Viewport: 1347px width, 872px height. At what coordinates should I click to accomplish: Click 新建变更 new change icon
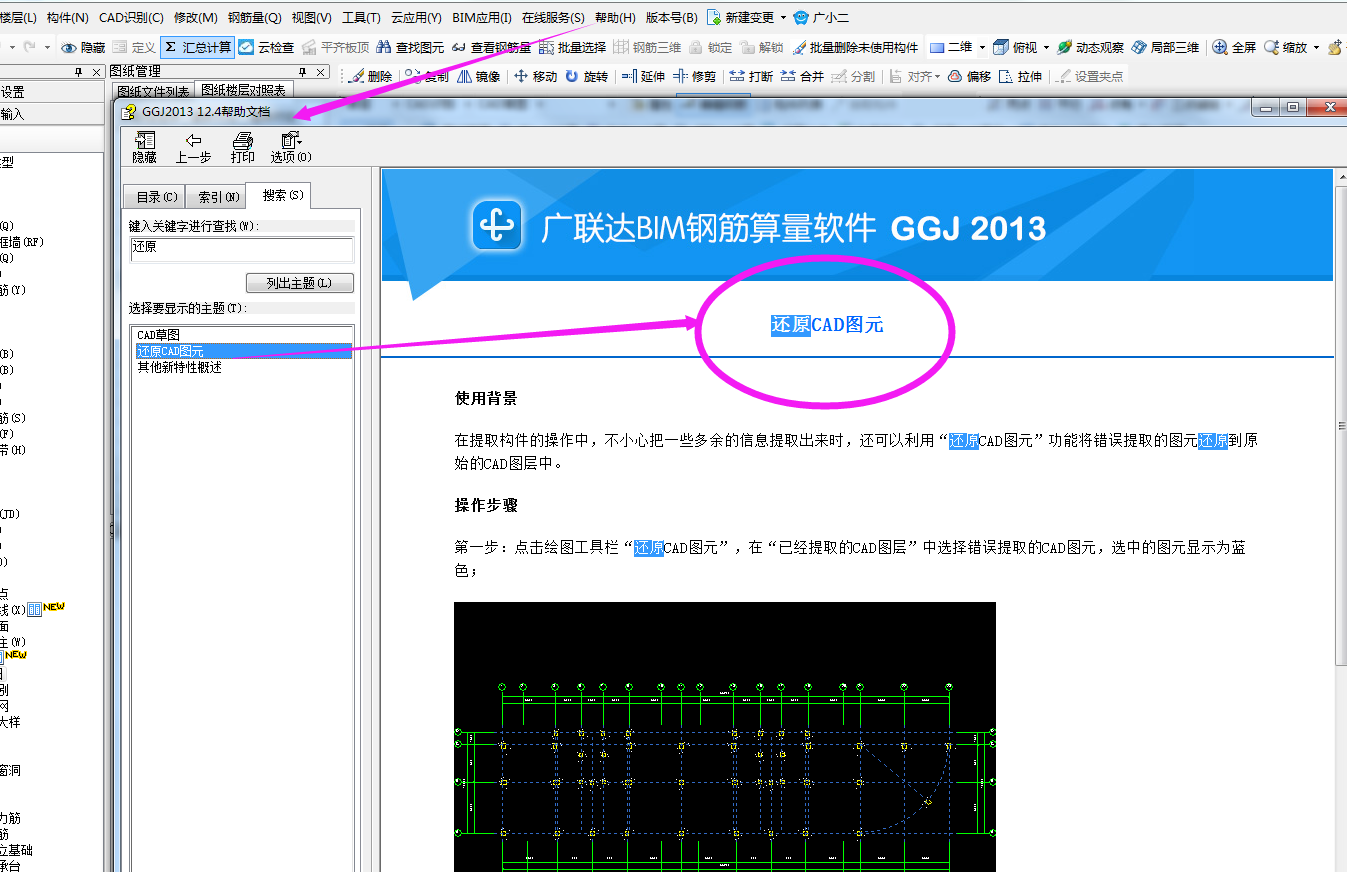(x=714, y=18)
